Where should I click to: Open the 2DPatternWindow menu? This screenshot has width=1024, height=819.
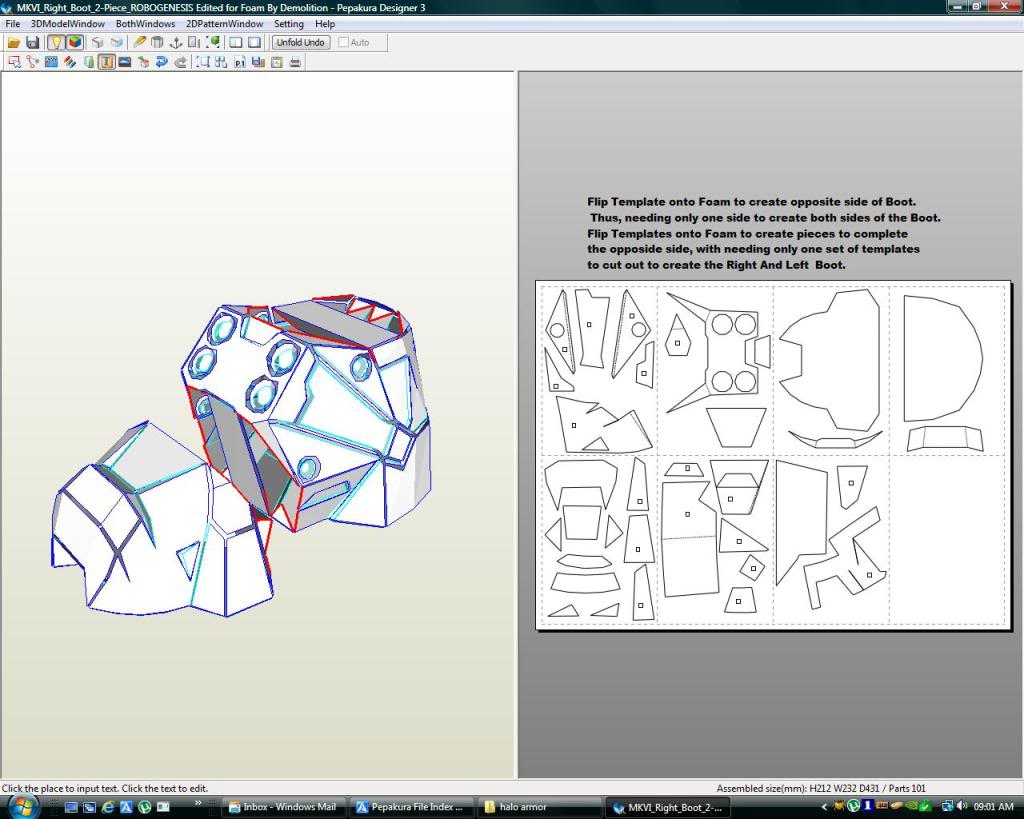point(225,24)
